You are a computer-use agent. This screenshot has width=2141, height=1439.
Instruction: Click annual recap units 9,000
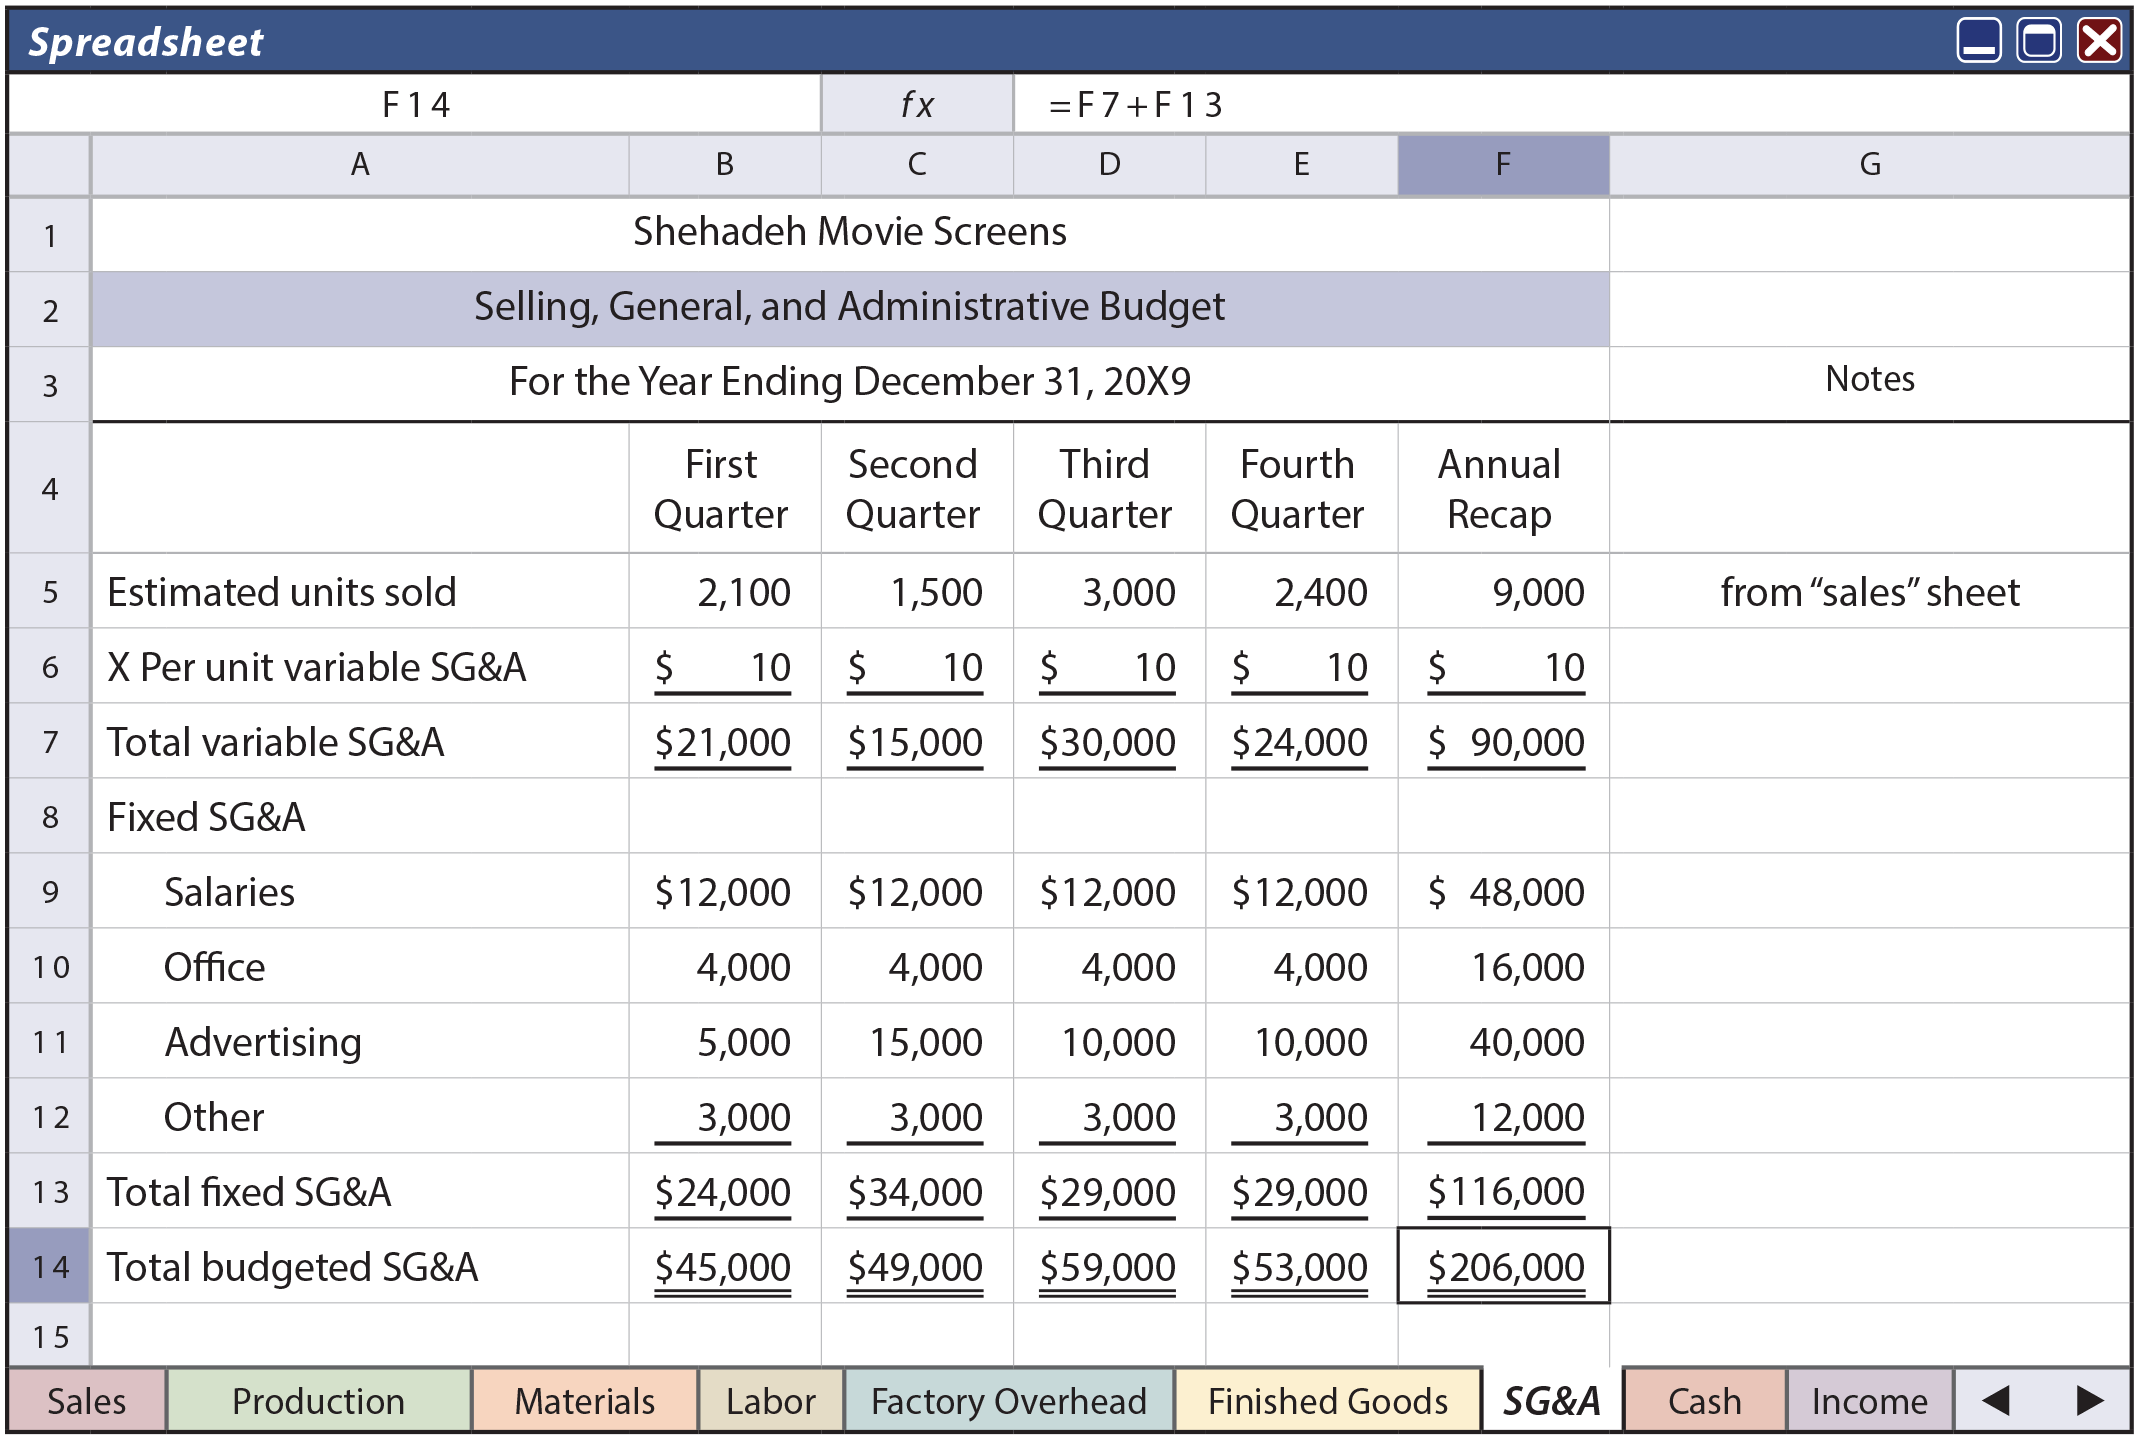tap(1503, 591)
